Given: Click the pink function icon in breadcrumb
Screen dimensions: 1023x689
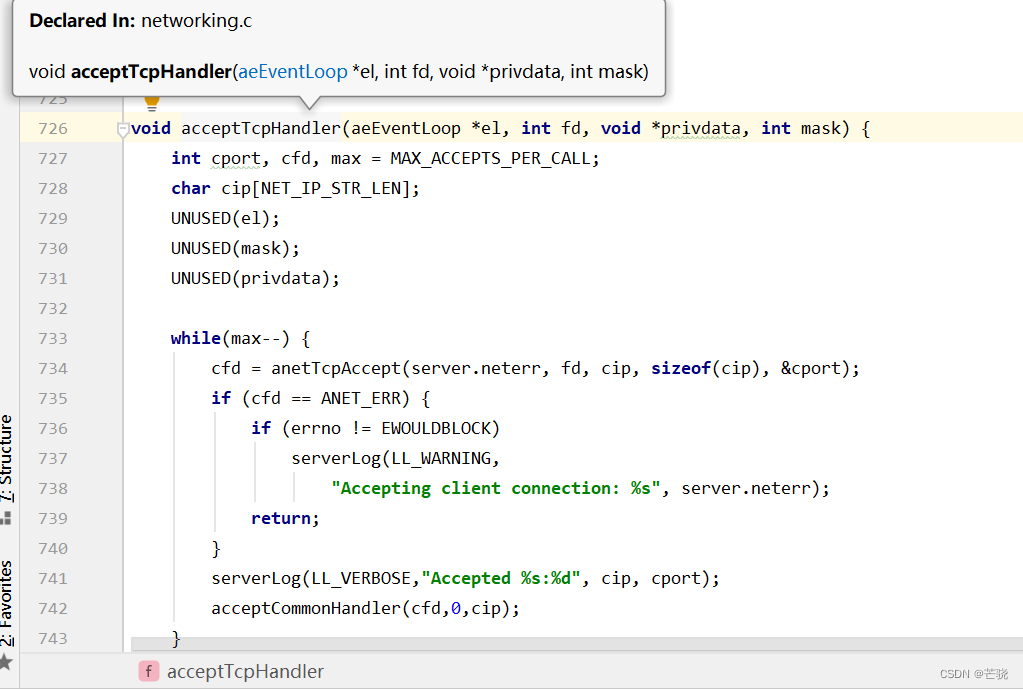Looking at the screenshot, I should pyautogui.click(x=149, y=671).
